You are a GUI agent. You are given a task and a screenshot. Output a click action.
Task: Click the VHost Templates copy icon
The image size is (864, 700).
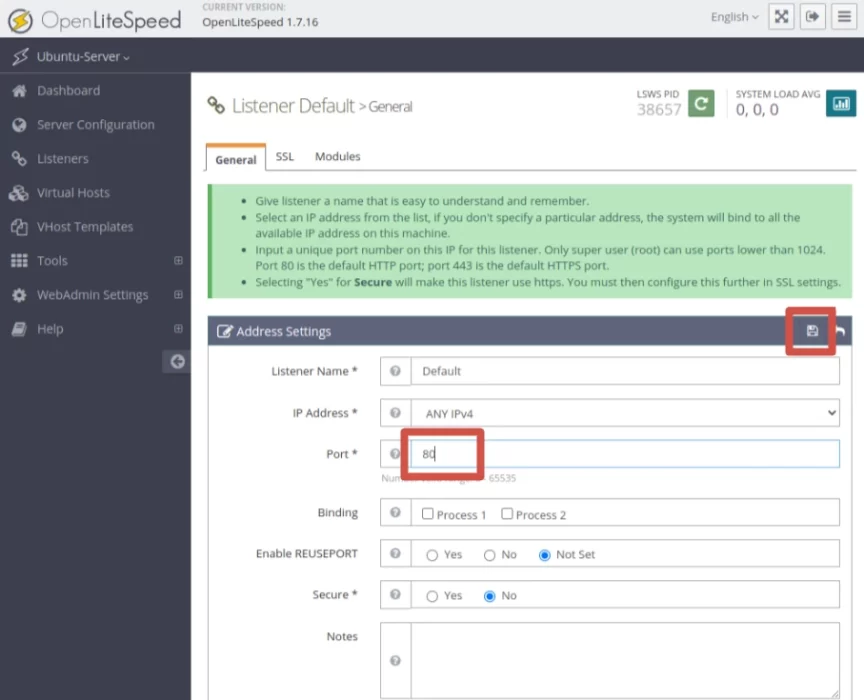(x=19, y=227)
